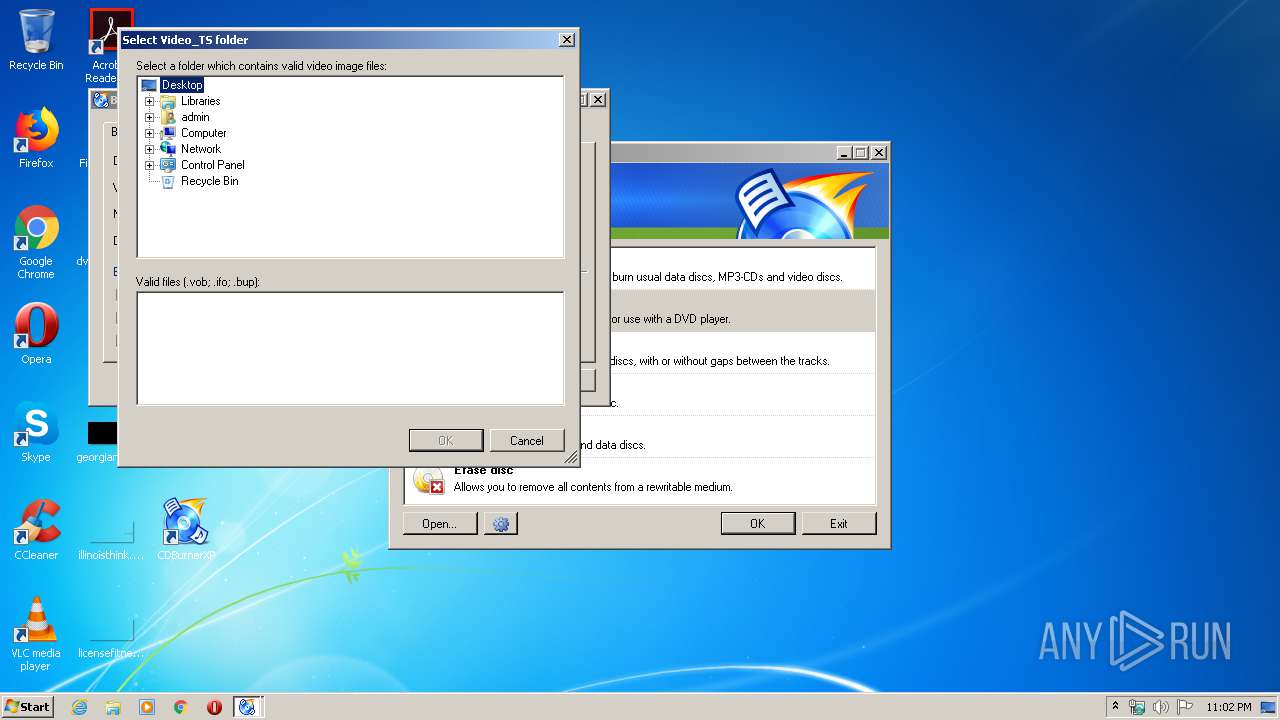This screenshot has height=720, width=1280.
Task: Expand the Control Panel node
Action: click(x=150, y=165)
